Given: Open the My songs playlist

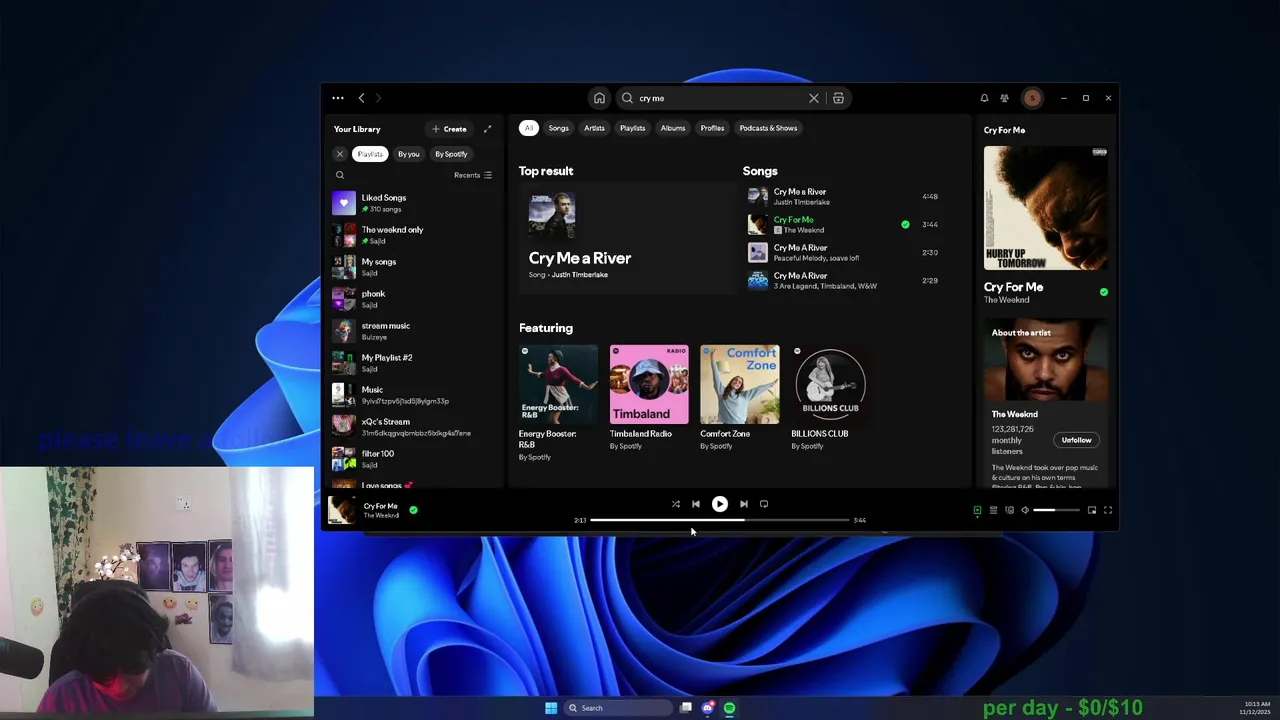Looking at the screenshot, I should point(413,267).
